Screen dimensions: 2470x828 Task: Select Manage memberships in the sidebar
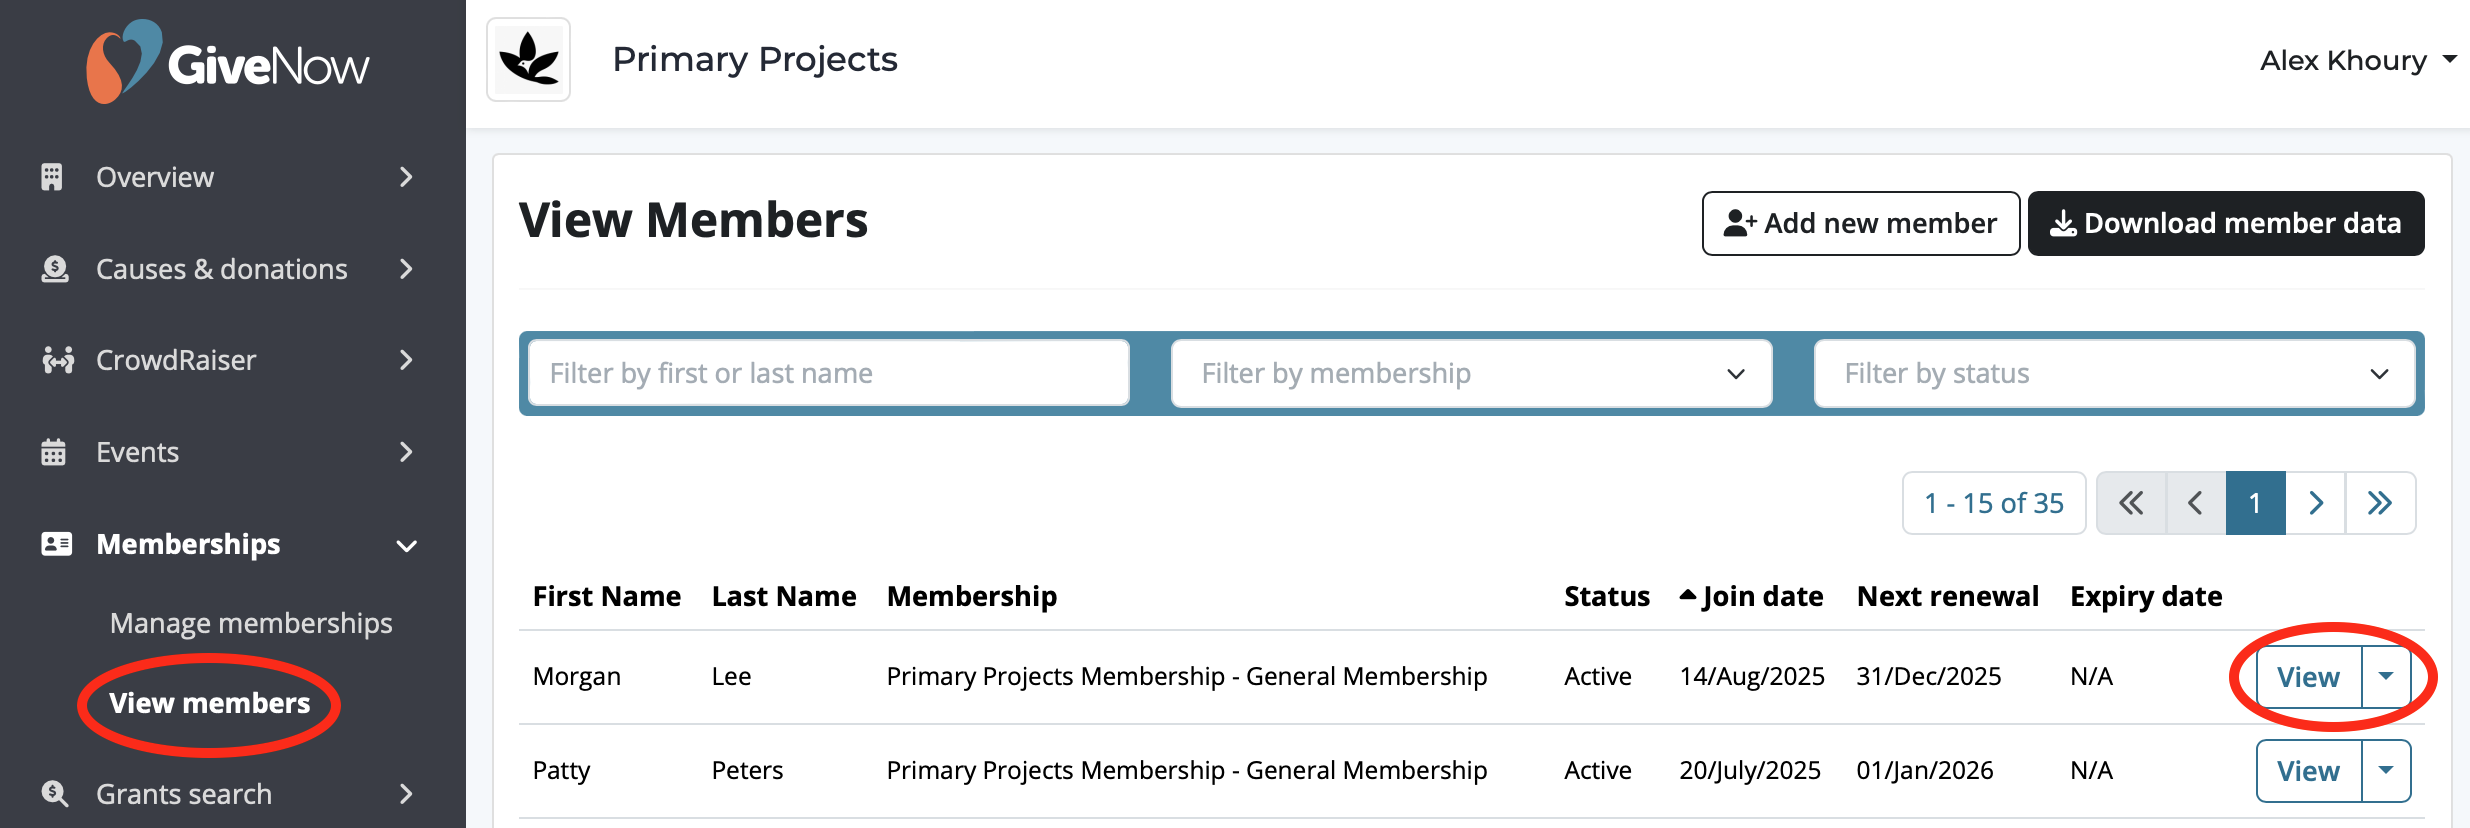pyautogui.click(x=251, y=622)
